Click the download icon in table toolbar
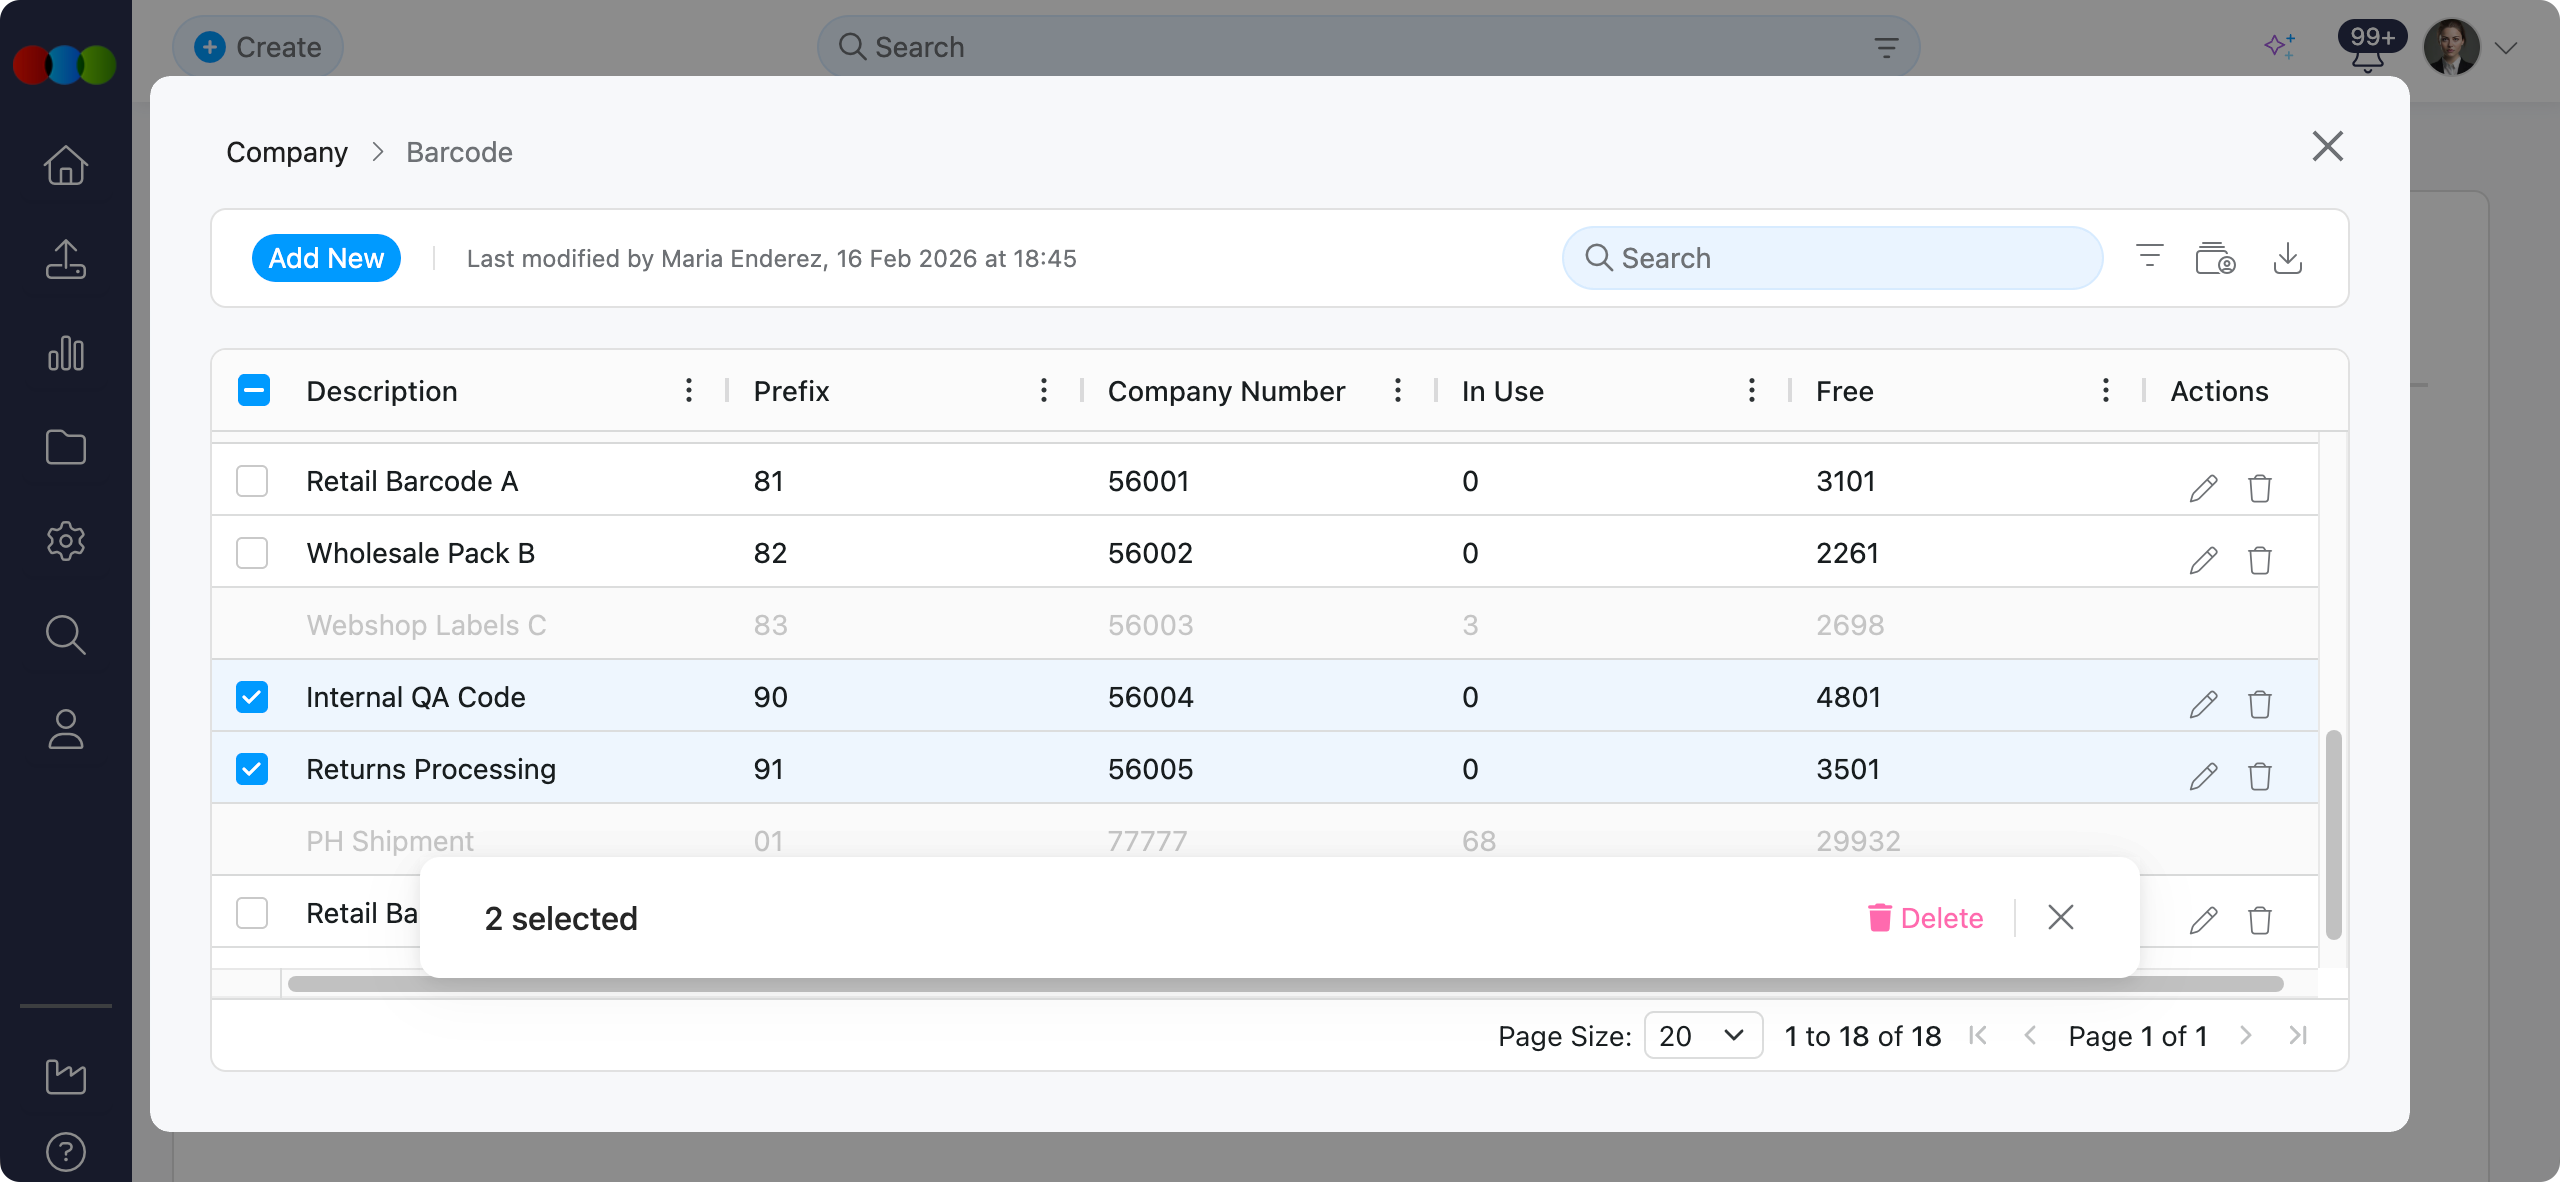This screenshot has width=2560, height=1182. coord(2287,258)
